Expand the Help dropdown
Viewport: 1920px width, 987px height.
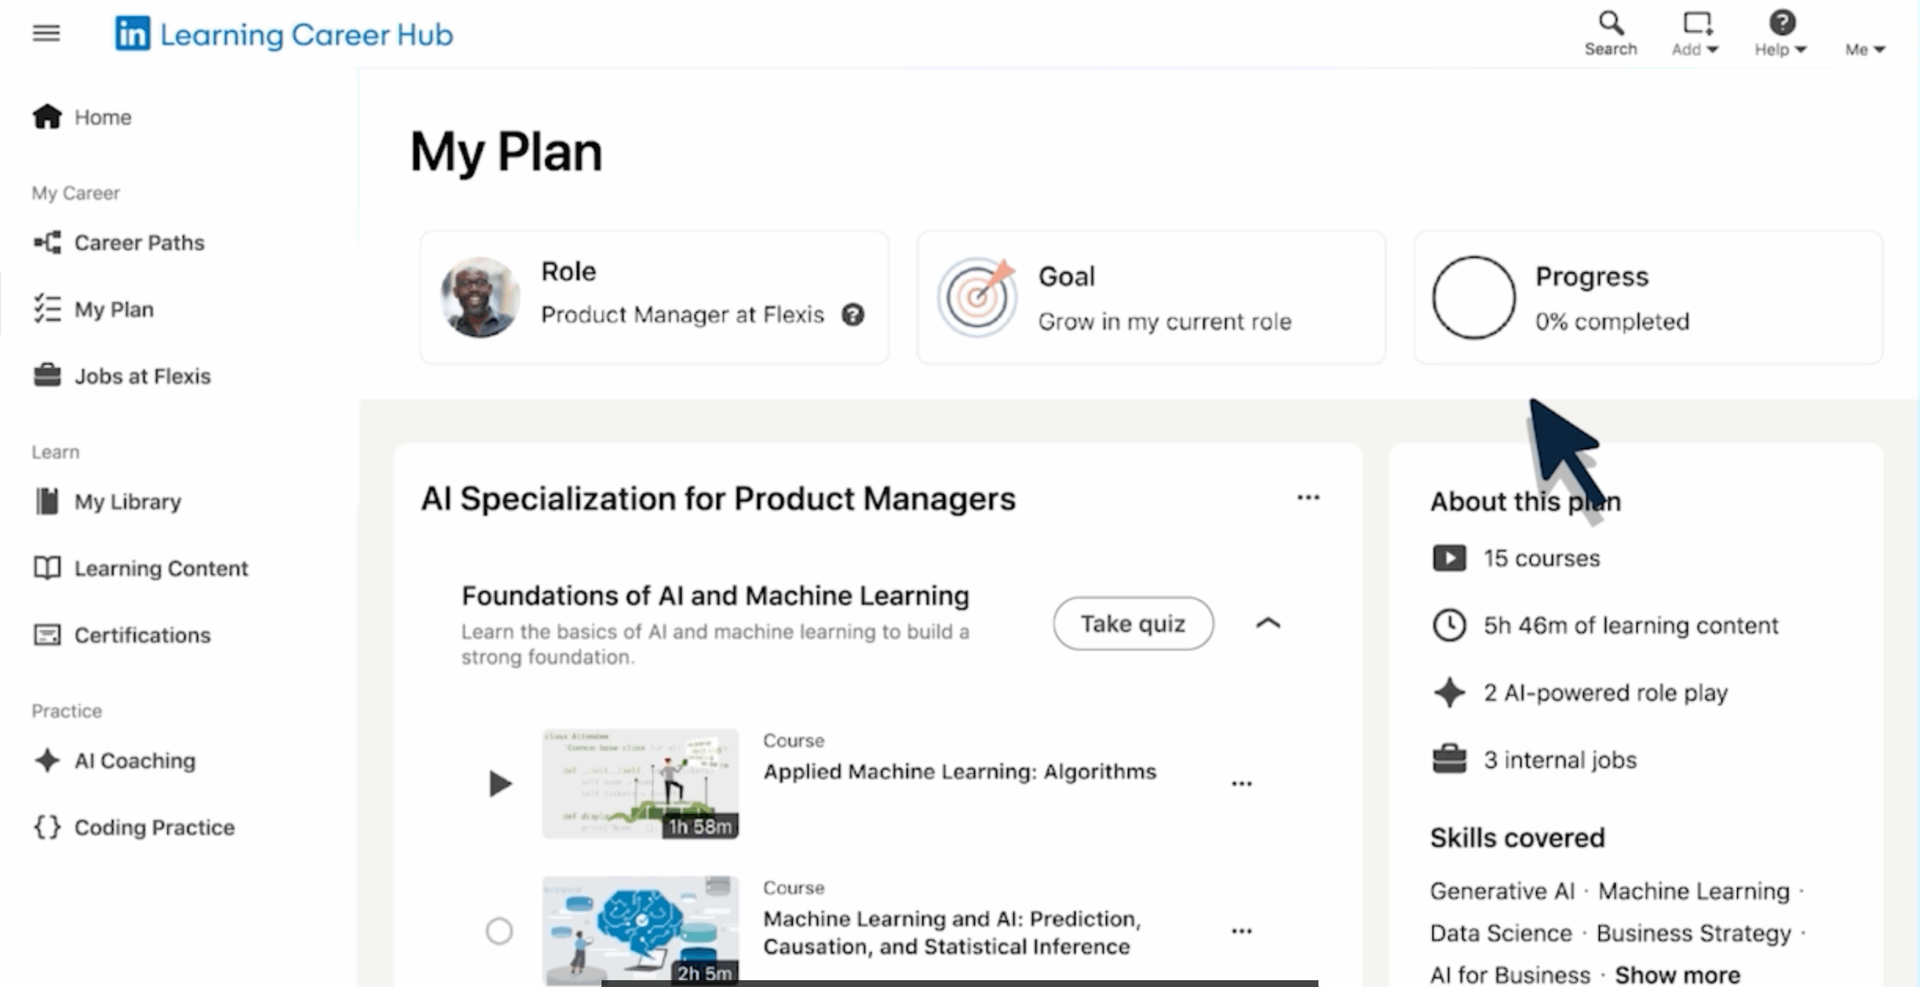(x=1781, y=34)
